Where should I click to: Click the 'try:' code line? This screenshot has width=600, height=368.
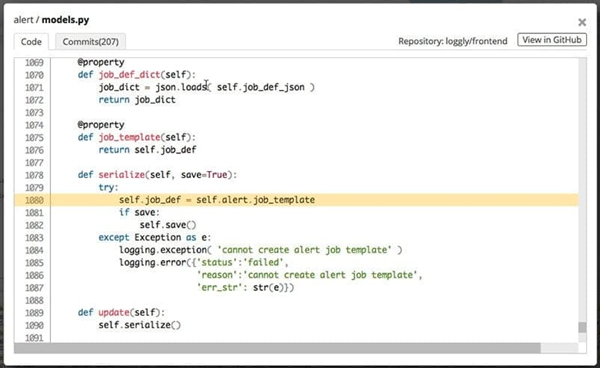click(108, 187)
